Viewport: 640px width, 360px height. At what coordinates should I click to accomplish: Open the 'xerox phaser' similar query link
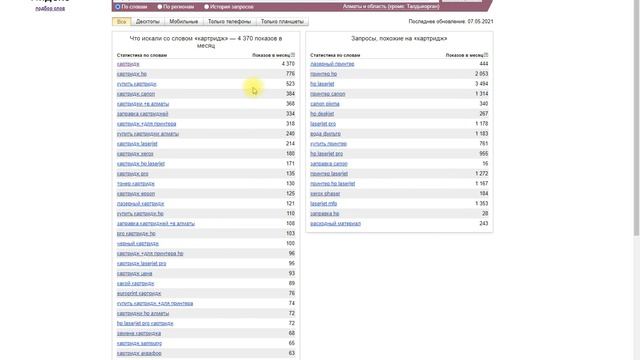pos(325,194)
